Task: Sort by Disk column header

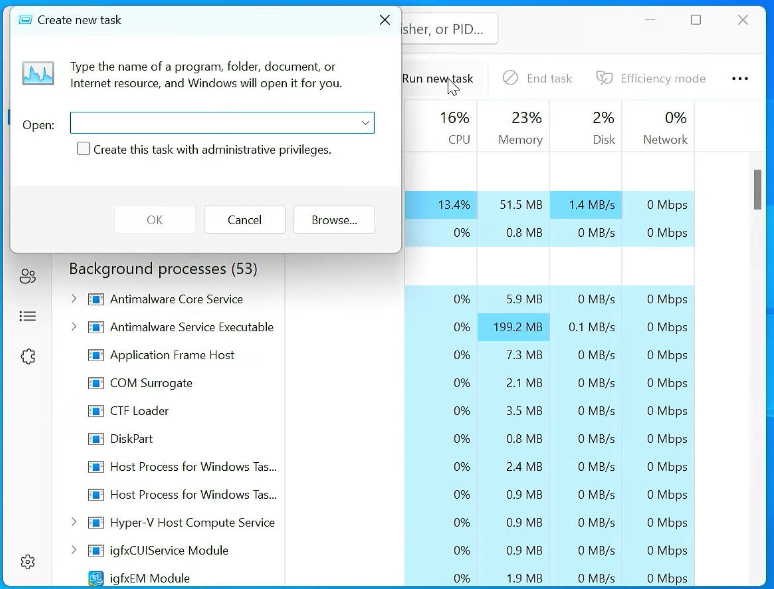Action: point(586,126)
